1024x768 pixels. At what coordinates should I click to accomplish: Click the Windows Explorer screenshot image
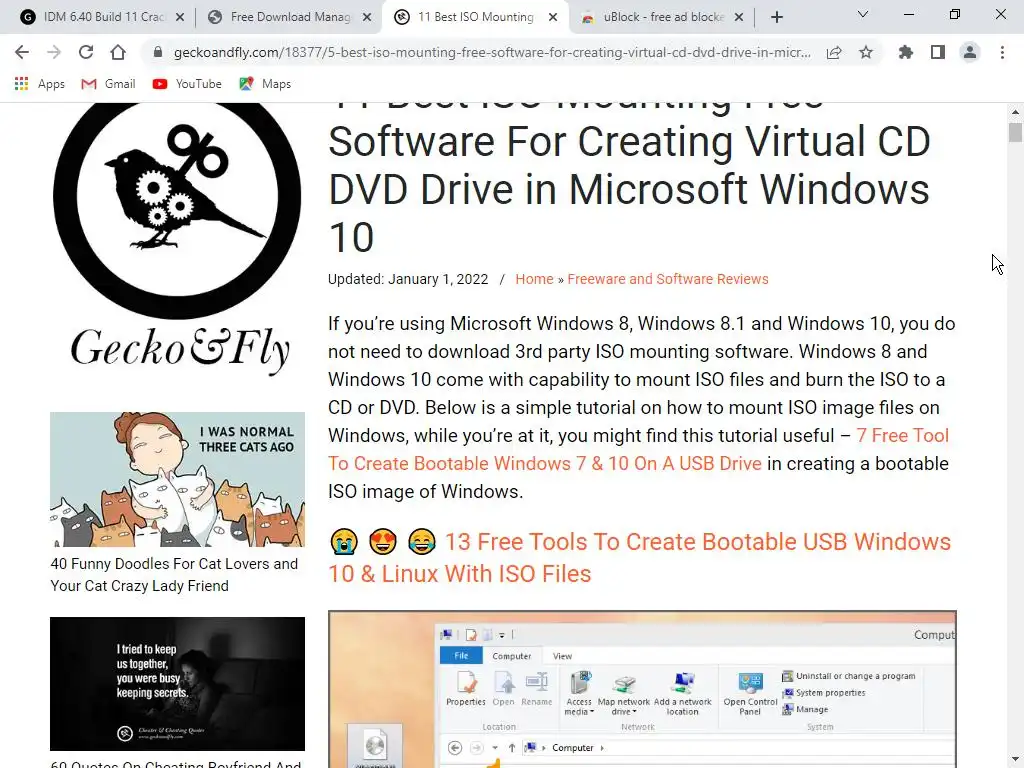click(x=643, y=689)
